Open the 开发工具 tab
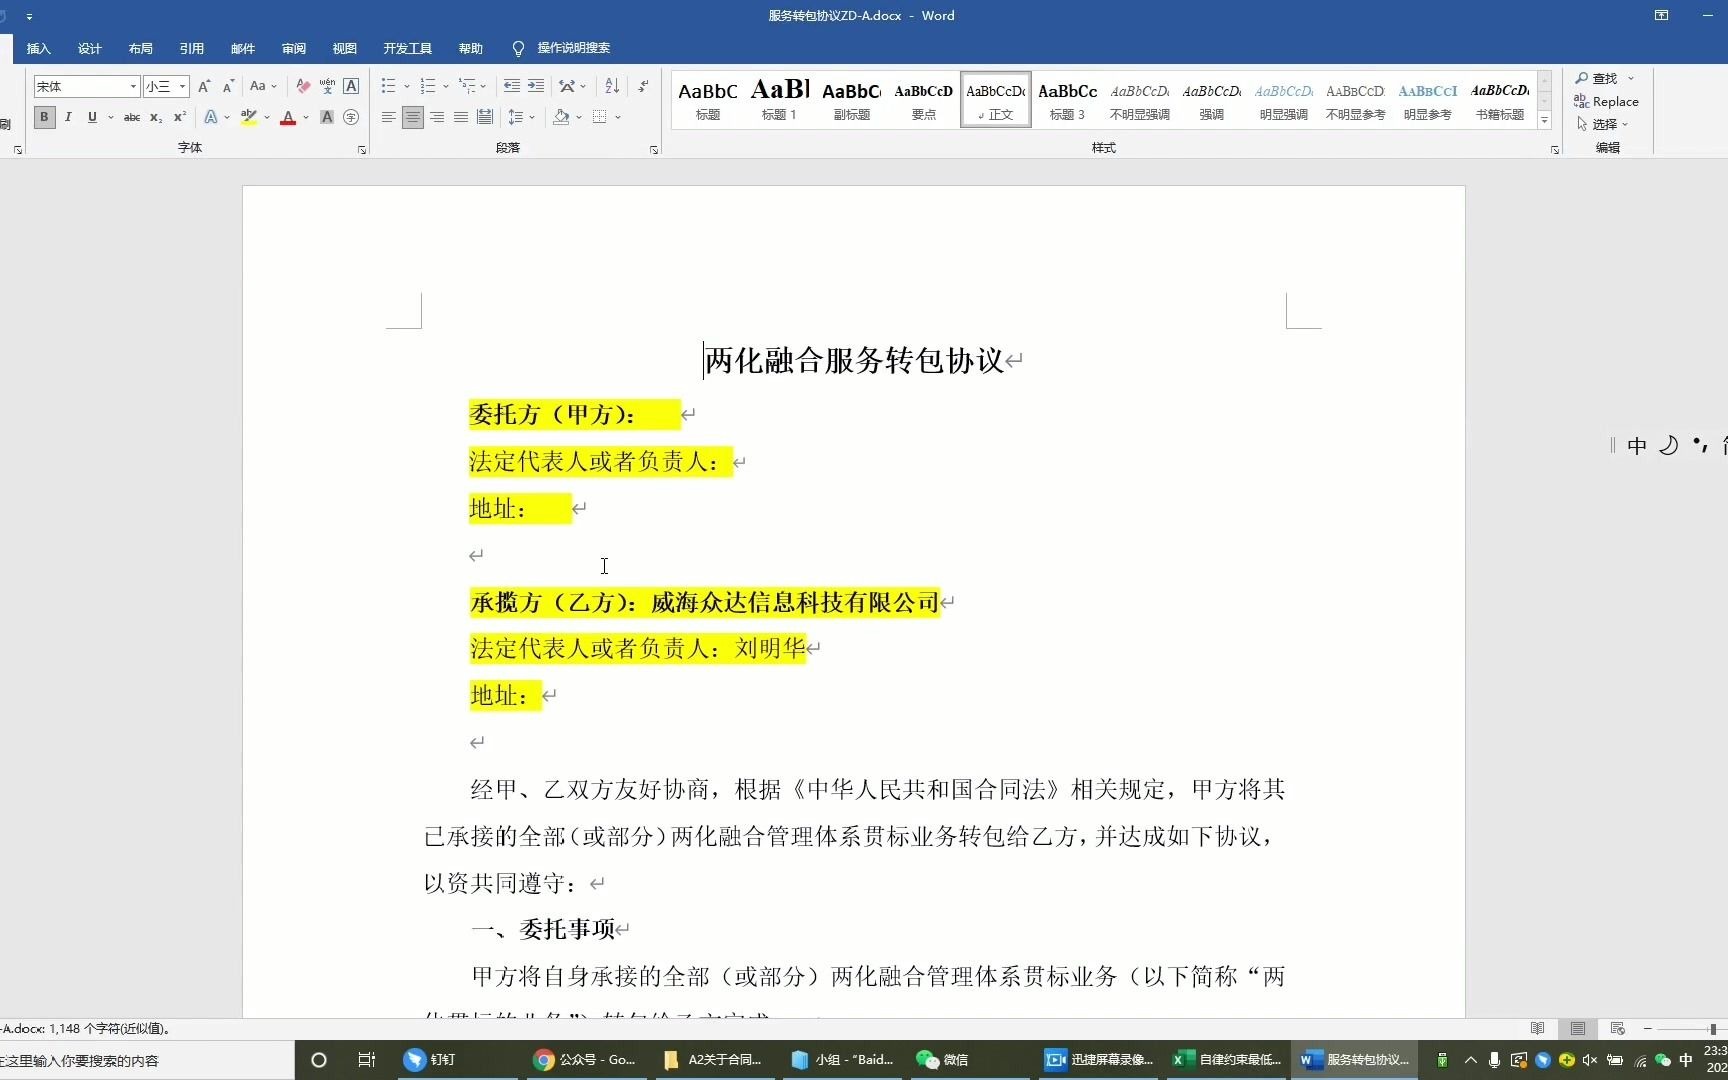The width and height of the screenshot is (1728, 1080). point(408,48)
